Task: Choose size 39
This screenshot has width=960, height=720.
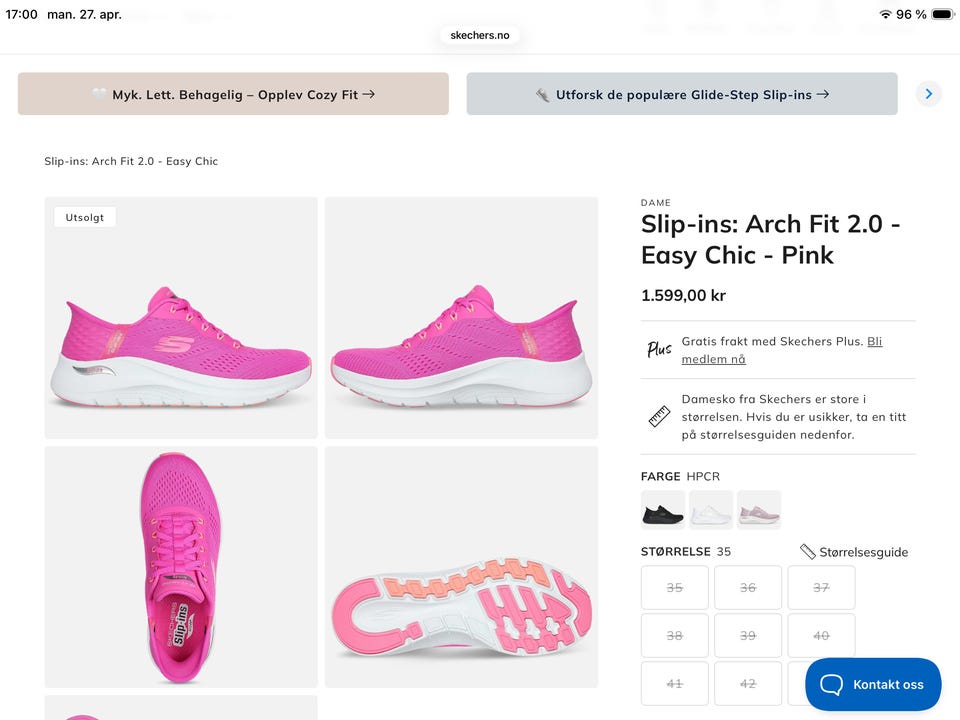Action: click(x=748, y=636)
